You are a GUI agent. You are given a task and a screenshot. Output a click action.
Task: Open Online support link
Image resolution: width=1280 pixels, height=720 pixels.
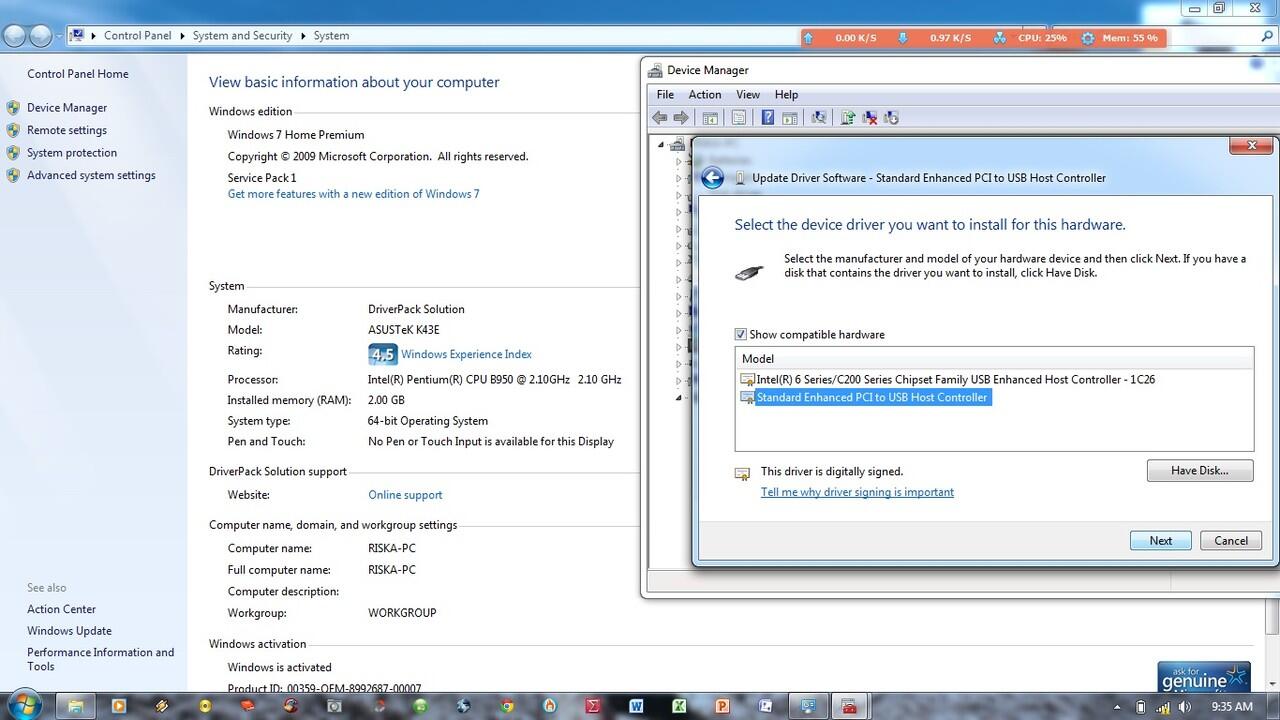point(405,495)
